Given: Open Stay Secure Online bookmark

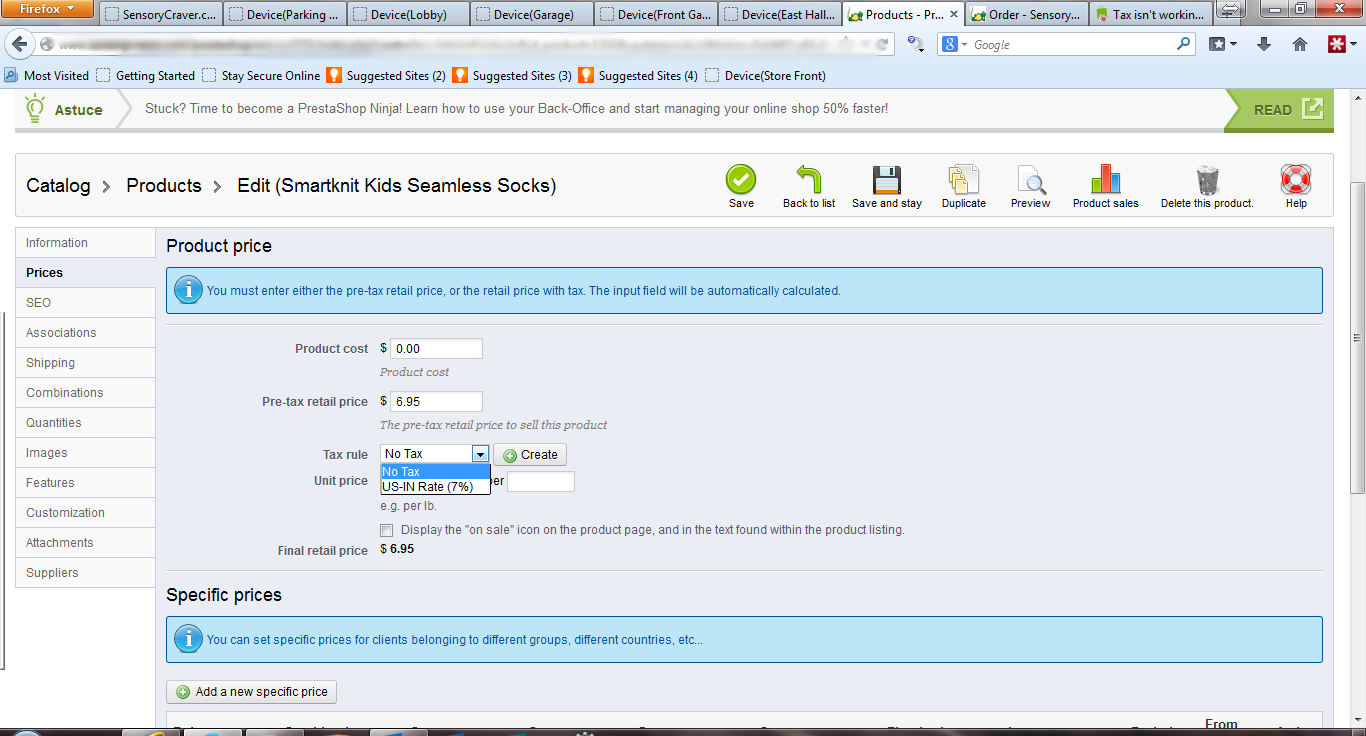Looking at the screenshot, I should pos(261,75).
